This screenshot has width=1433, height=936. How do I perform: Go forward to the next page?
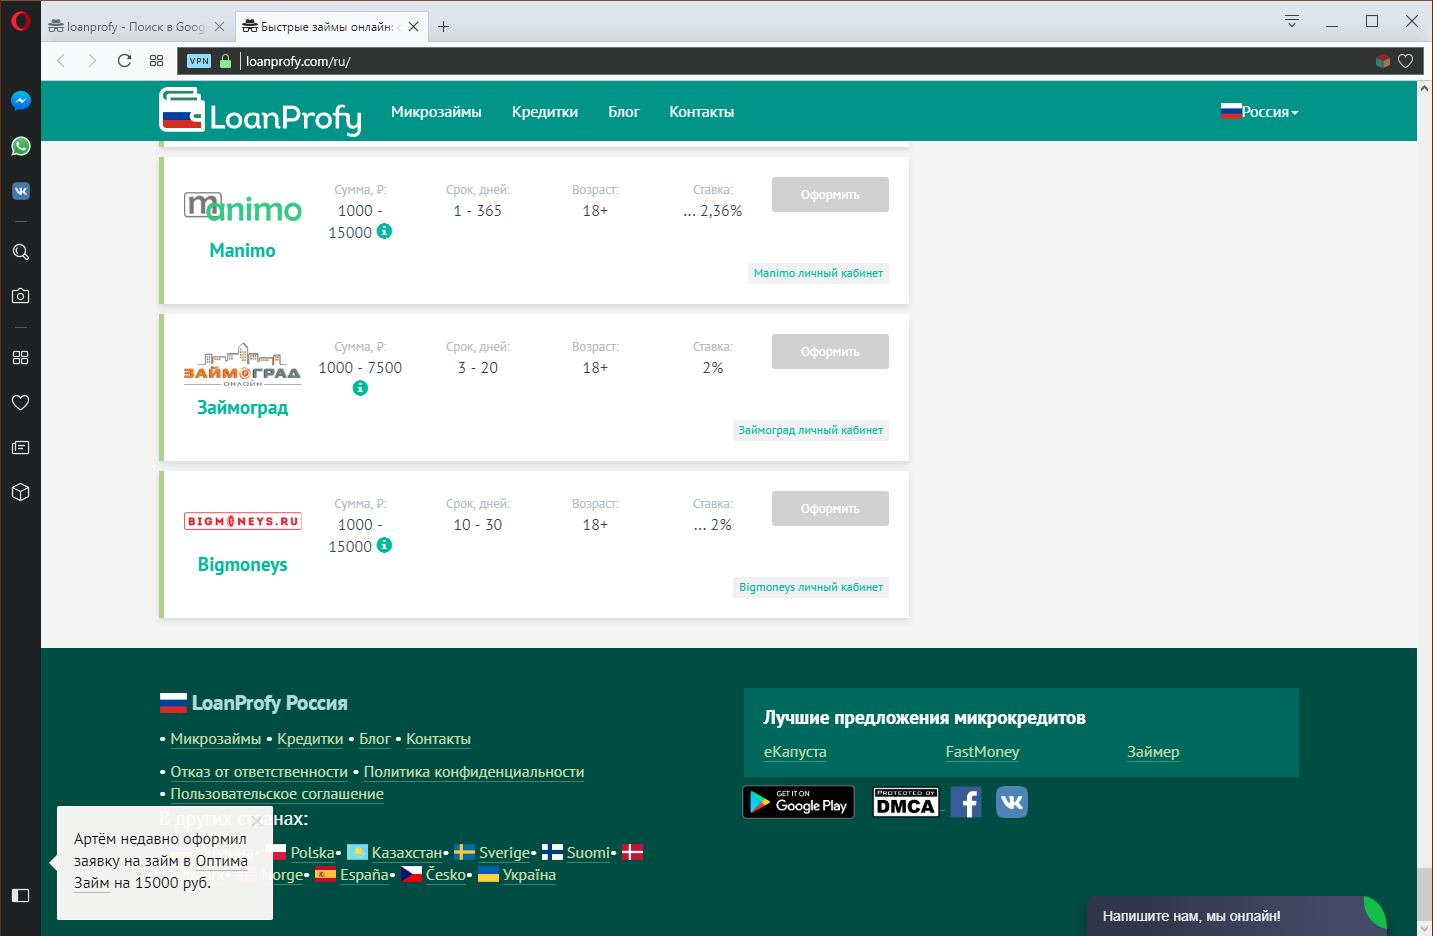point(92,61)
